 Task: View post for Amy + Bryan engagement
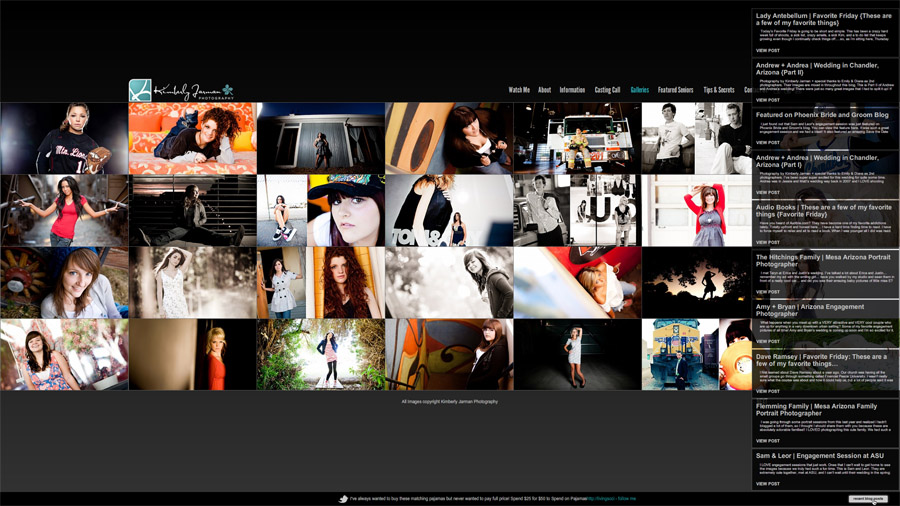click(767, 341)
